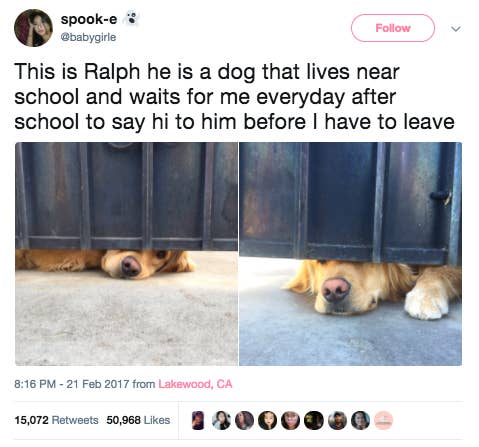Image resolution: width=479 pixels, height=447 pixels.
Task: Click the Follow button
Action: [x=393, y=28]
